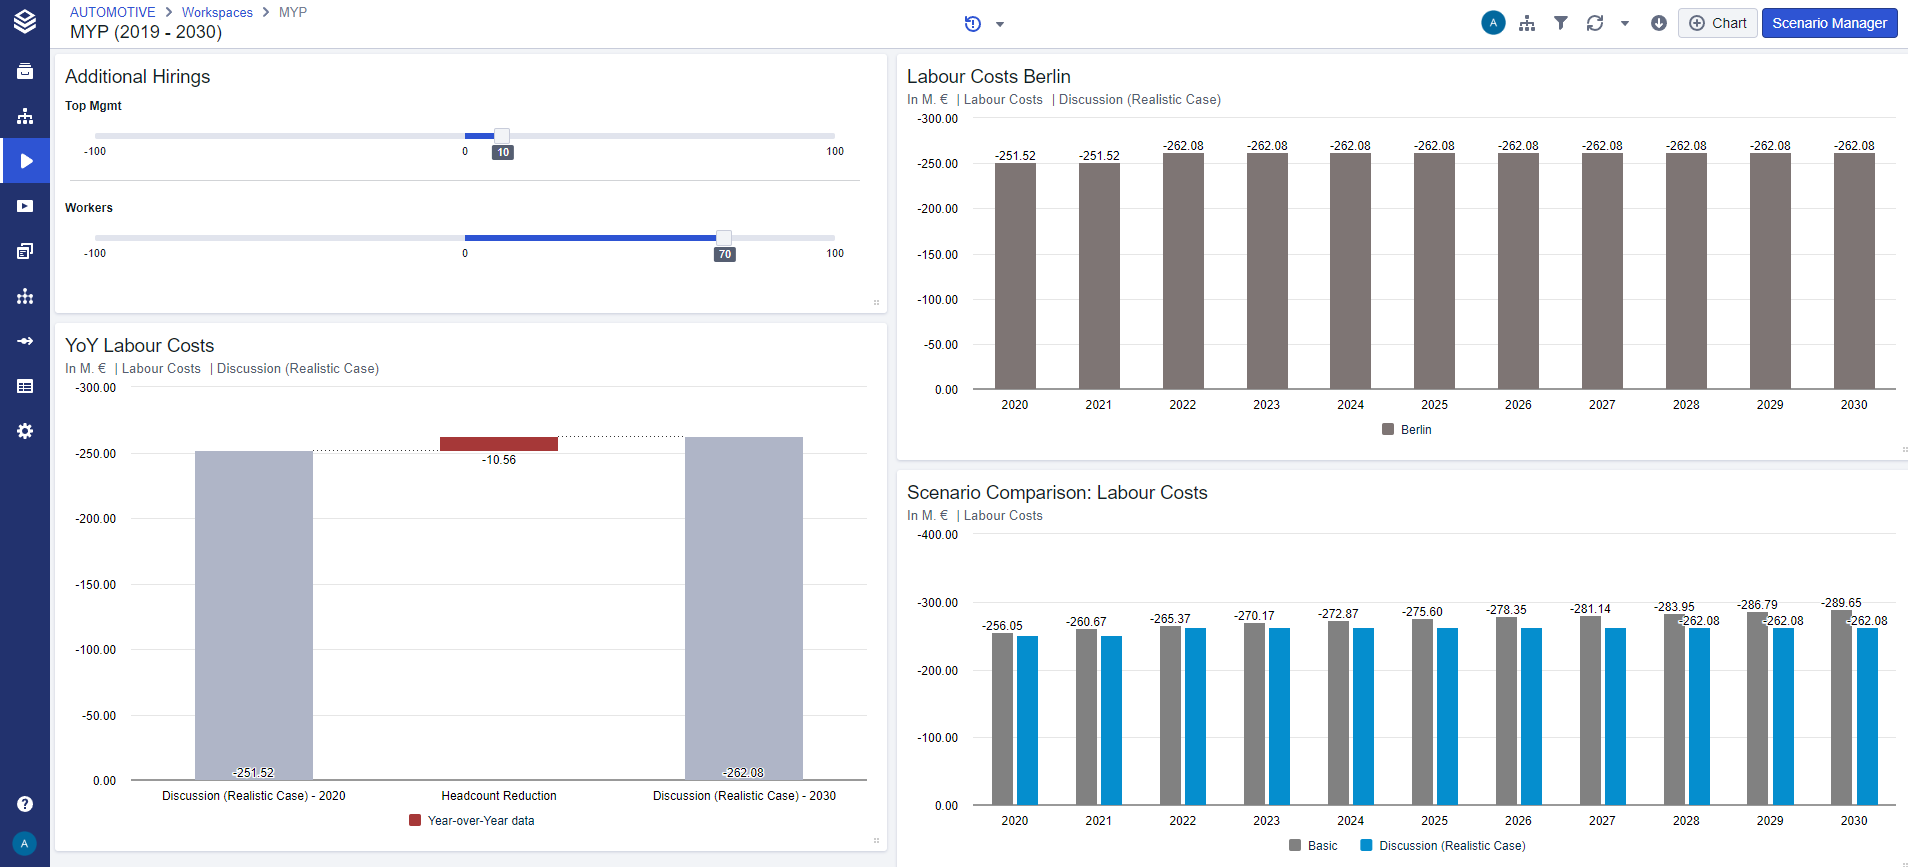Click the download arrow icon
Screen dimensions: 1908x867
[x=1659, y=23]
